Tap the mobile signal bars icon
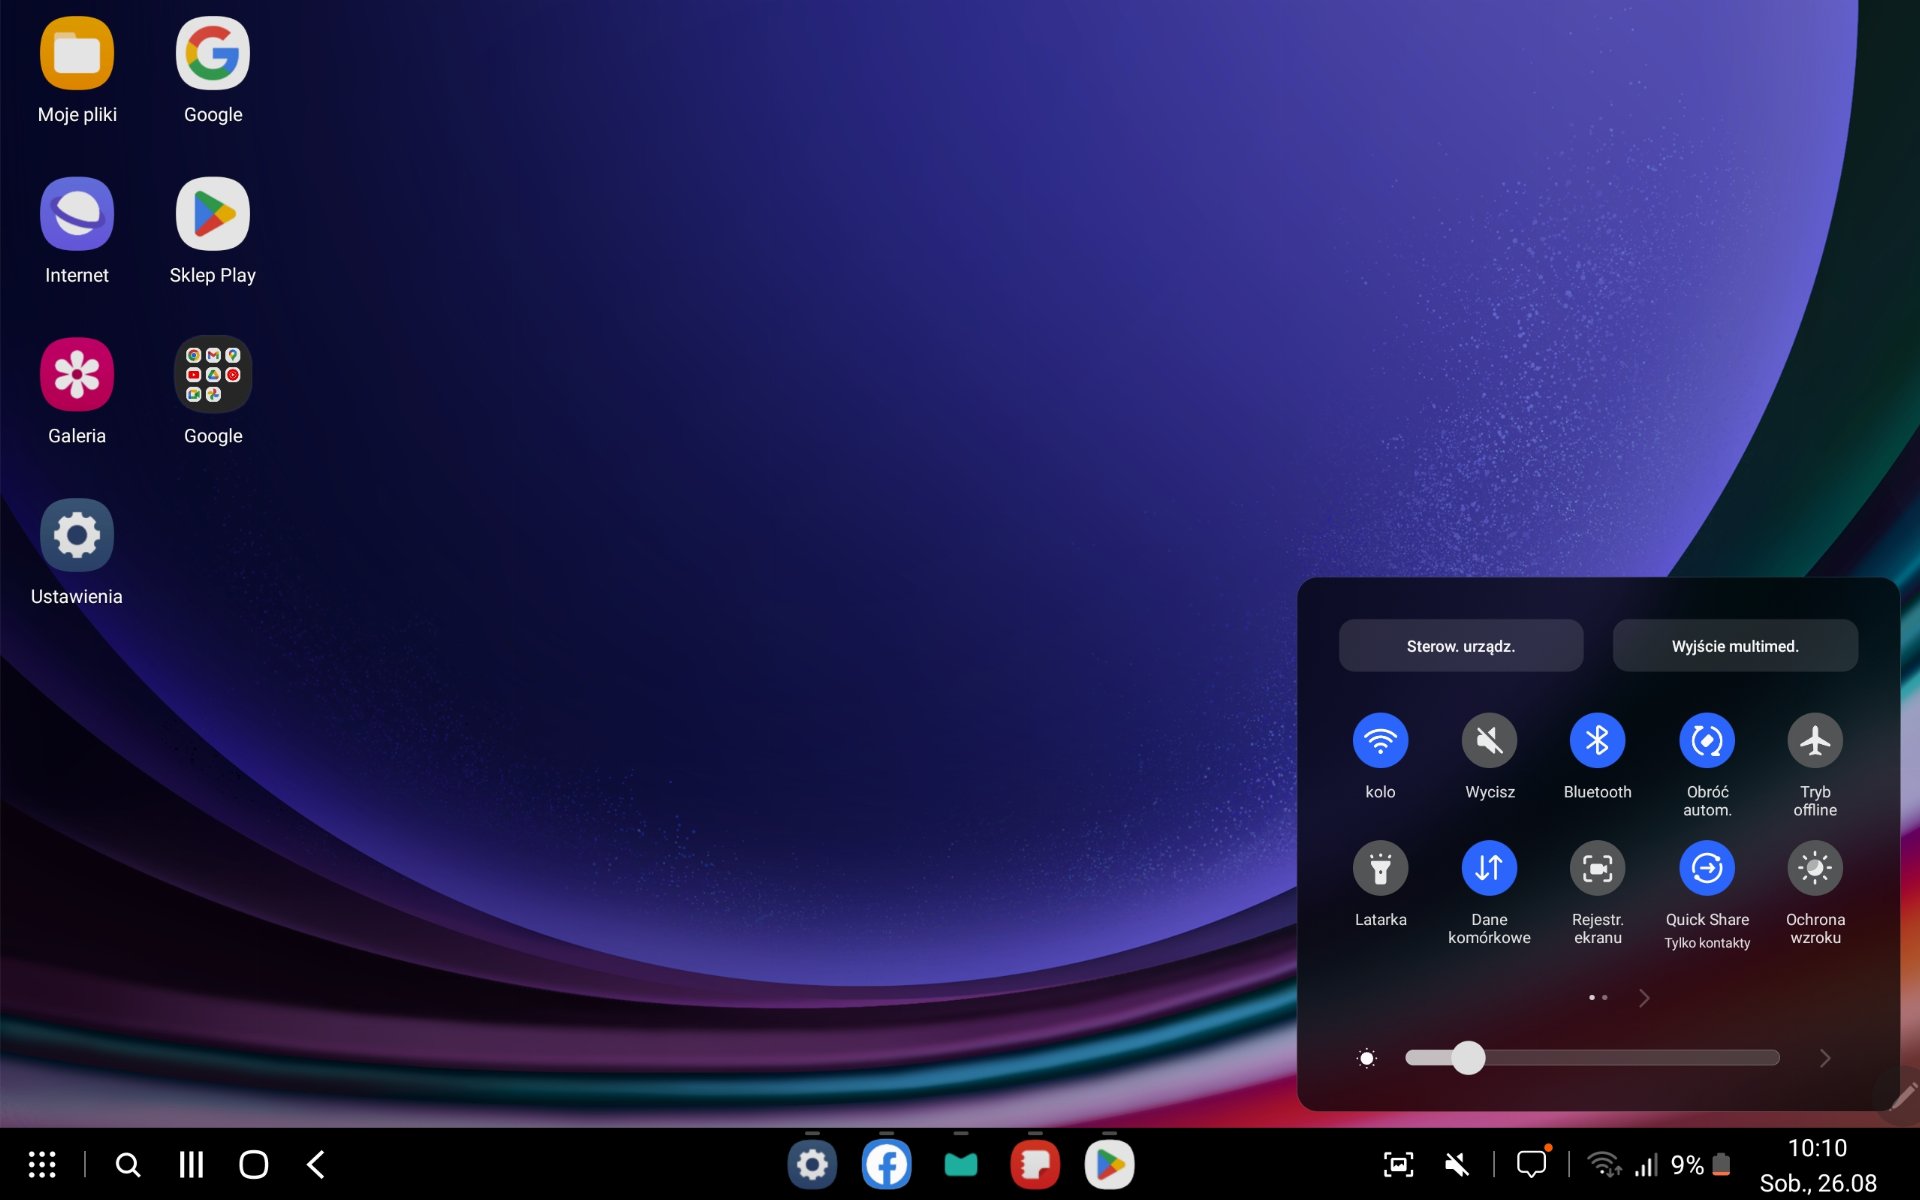1920x1200 pixels. tap(1646, 1164)
